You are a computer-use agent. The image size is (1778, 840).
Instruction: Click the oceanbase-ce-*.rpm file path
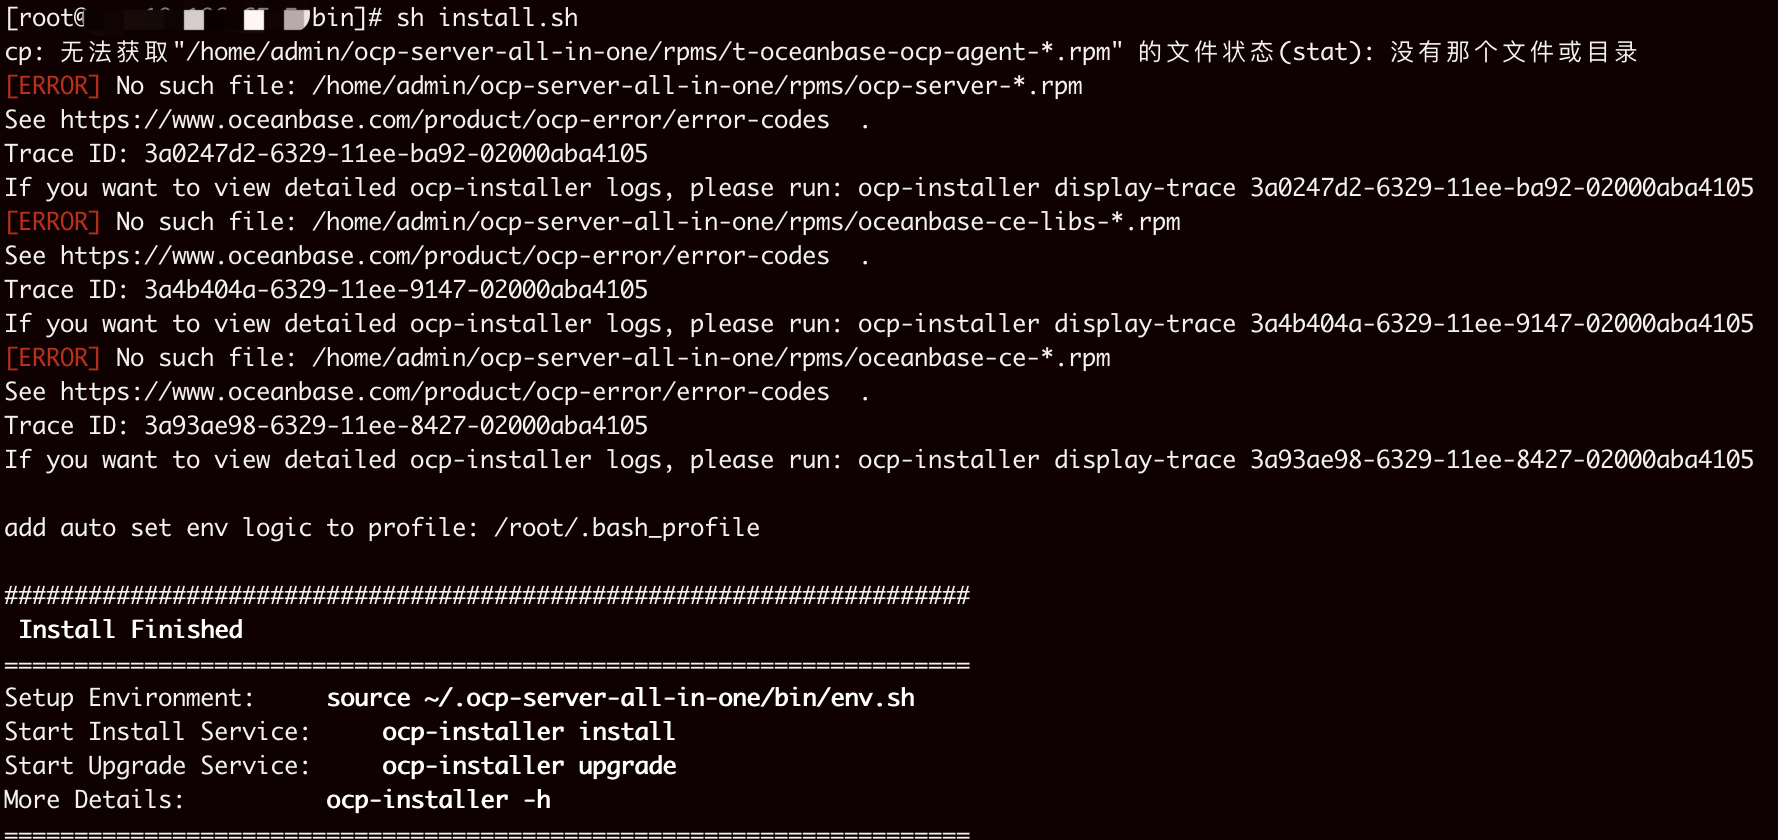coord(711,358)
